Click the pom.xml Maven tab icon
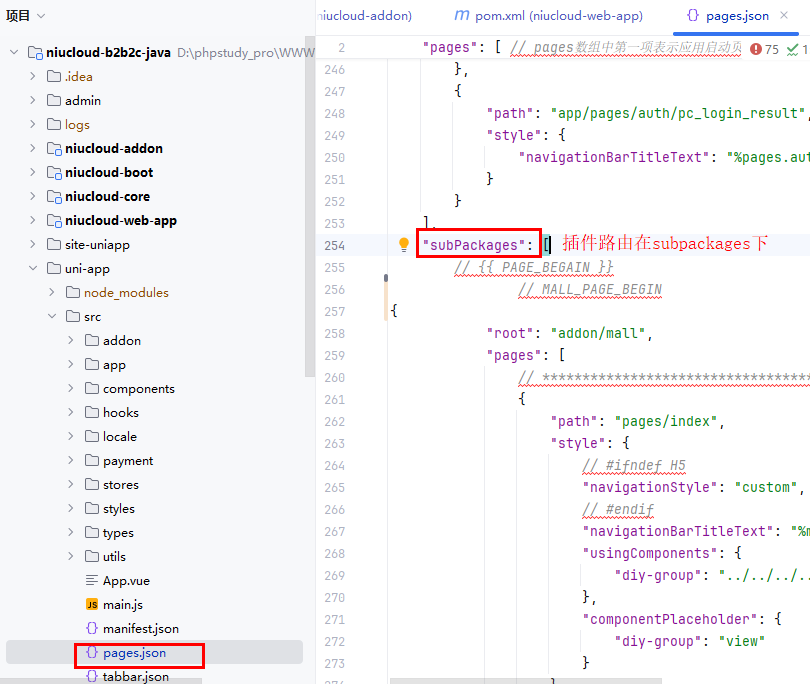The image size is (810, 684). tap(461, 16)
